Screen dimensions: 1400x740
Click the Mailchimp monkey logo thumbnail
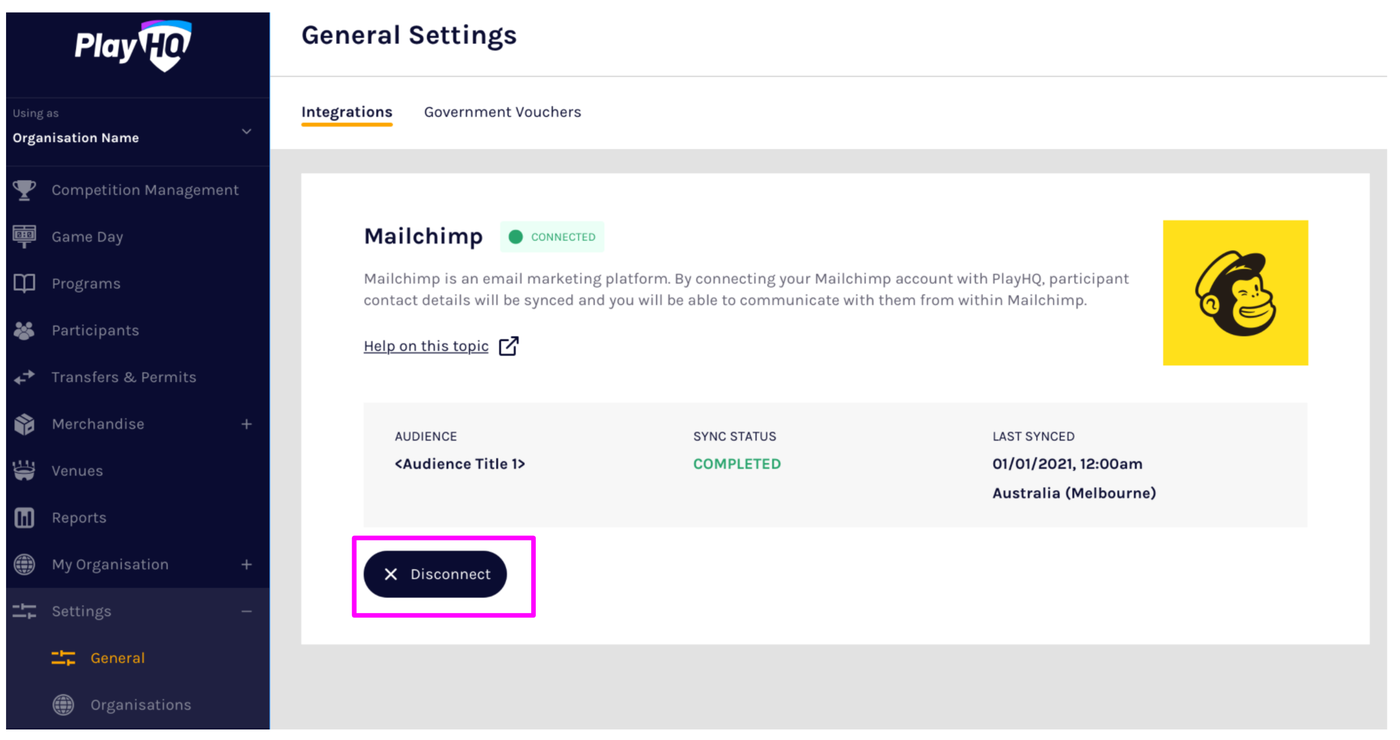tap(1235, 293)
